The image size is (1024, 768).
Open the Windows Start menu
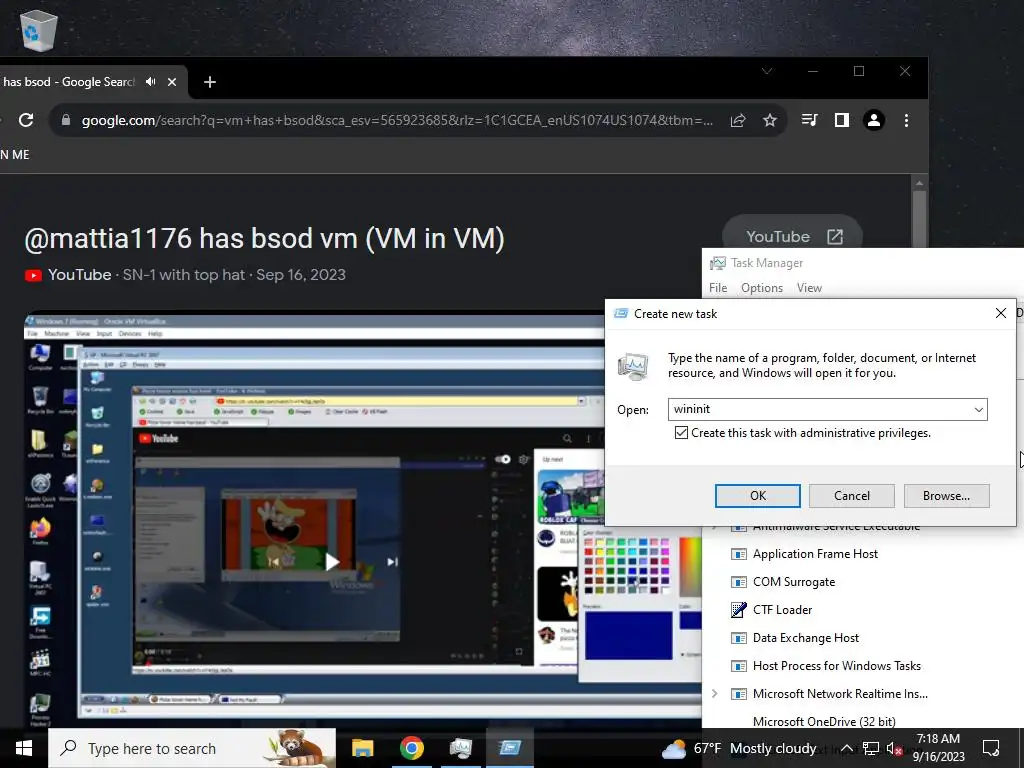tap(24, 748)
